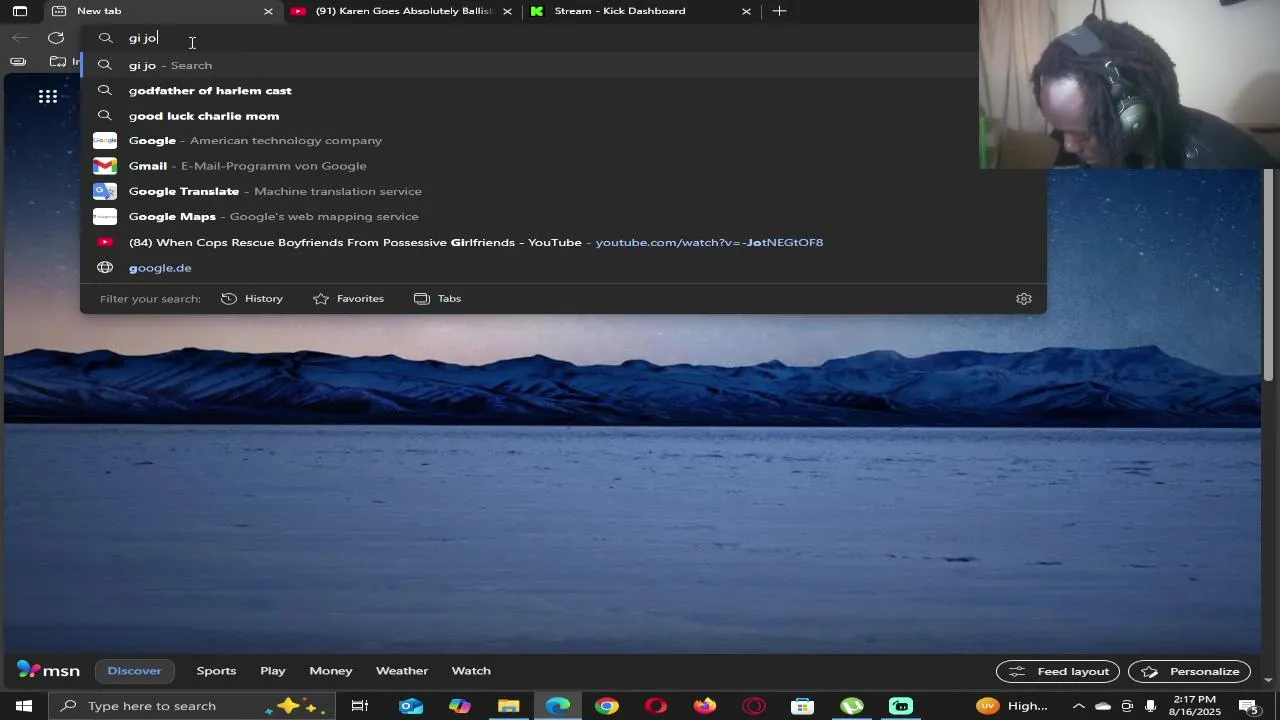Screen dimensions: 1280x720
Task: Open the Personalize button
Action: pyautogui.click(x=1190, y=672)
